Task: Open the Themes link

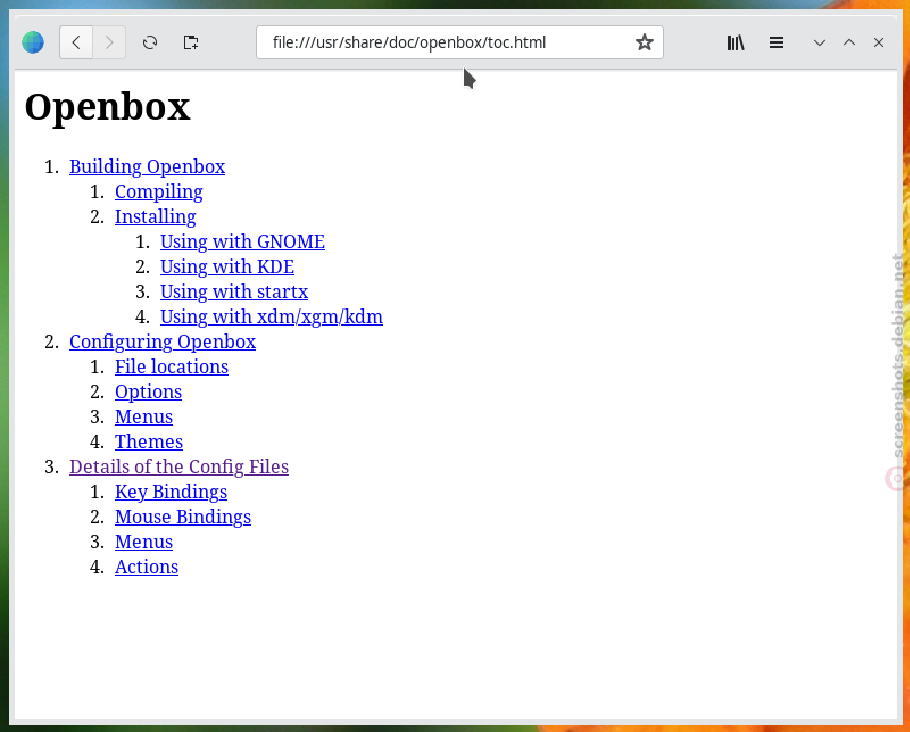Action: tap(149, 441)
